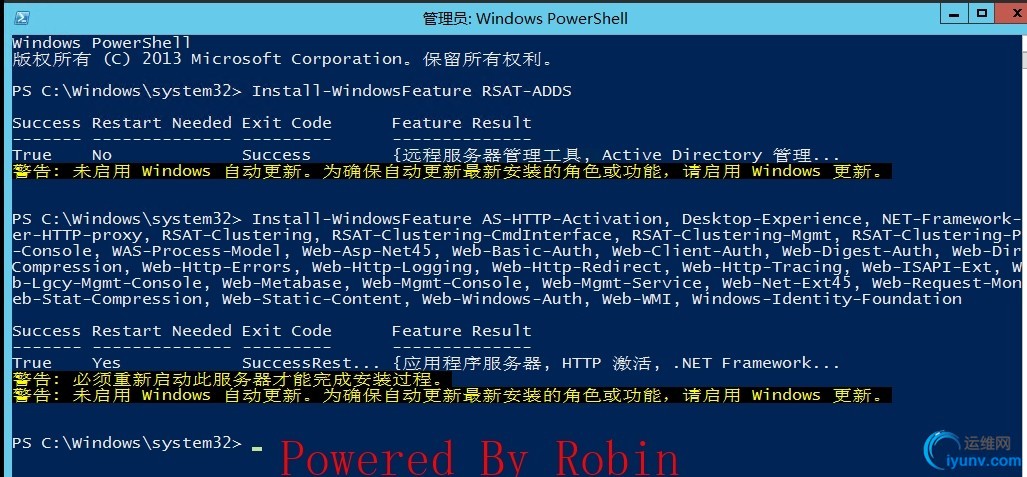Viewport: 1027px width, 477px height.
Task: Maximize the PowerShell window
Action: coord(982,14)
